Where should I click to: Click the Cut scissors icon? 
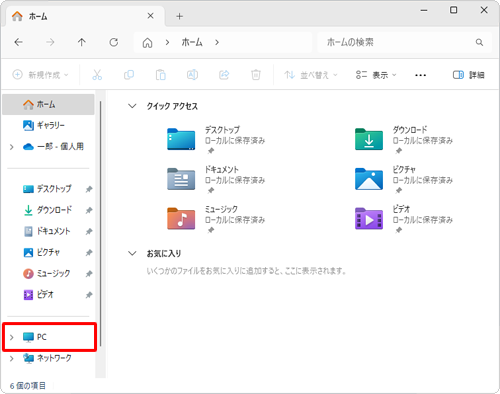point(97,75)
